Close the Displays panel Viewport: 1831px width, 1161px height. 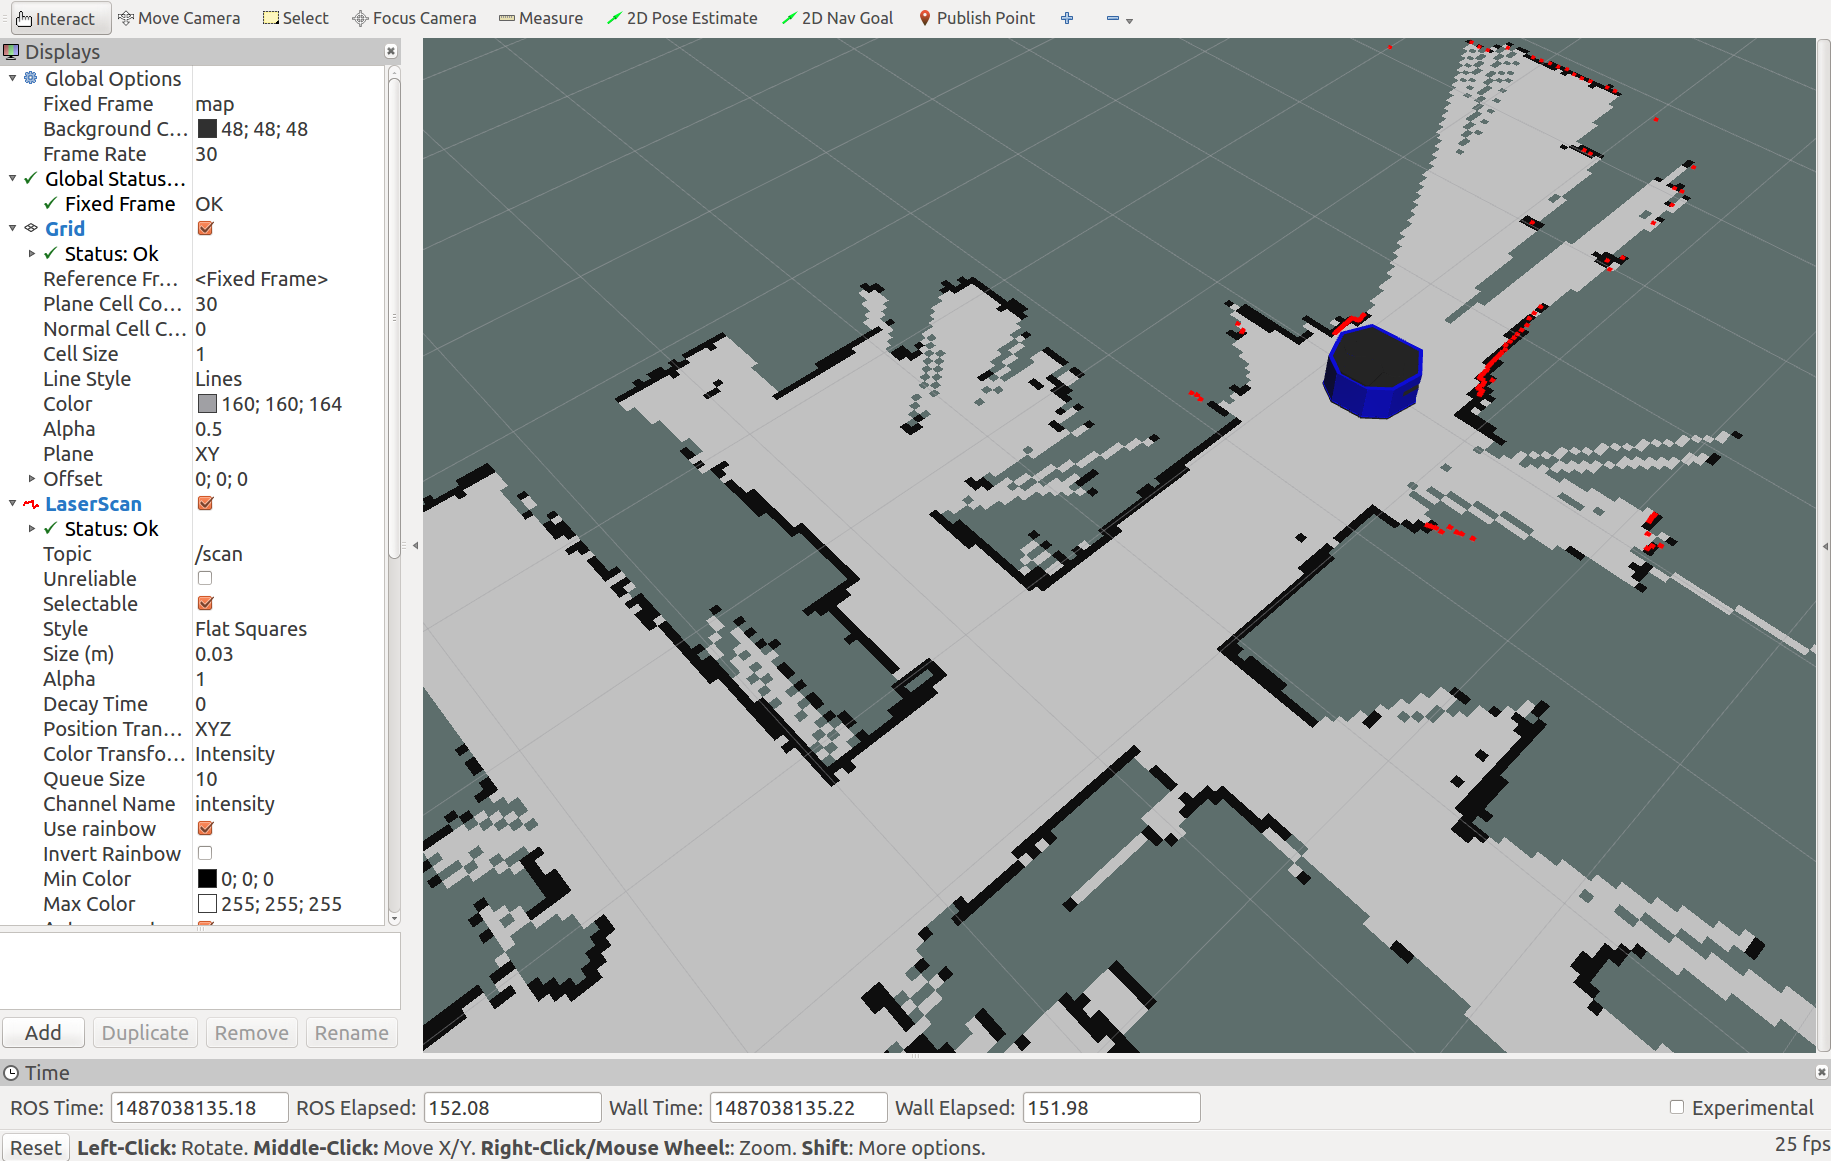(391, 51)
